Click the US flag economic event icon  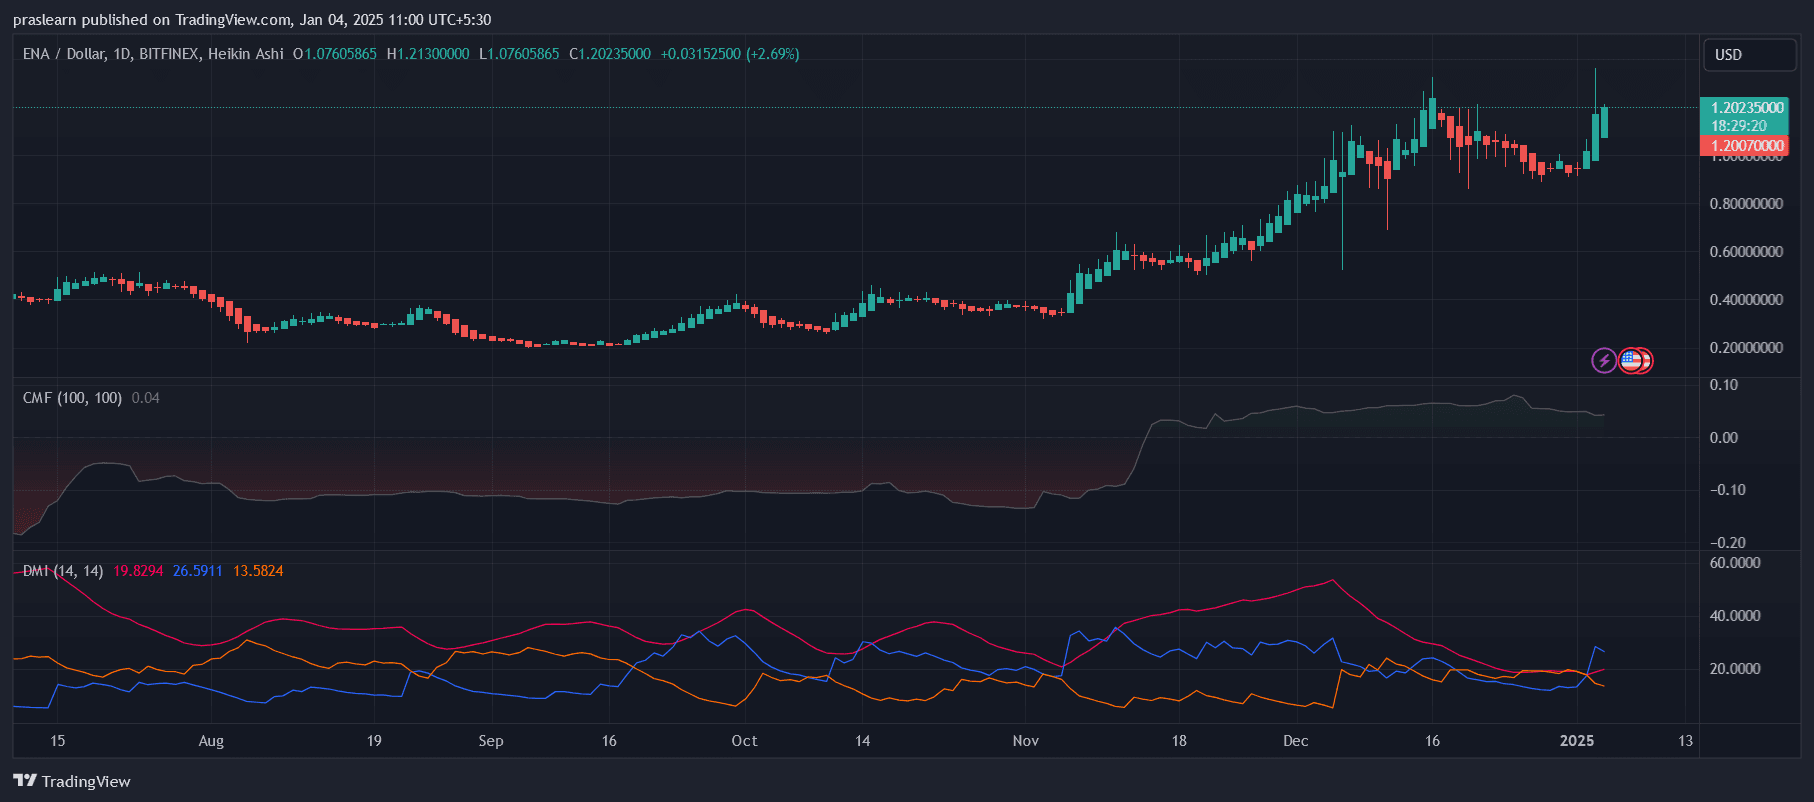(x=1631, y=360)
